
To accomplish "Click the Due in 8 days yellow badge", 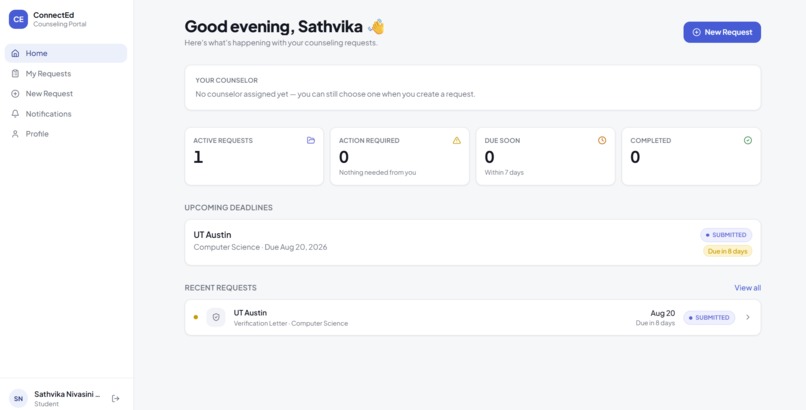I will tap(727, 251).
